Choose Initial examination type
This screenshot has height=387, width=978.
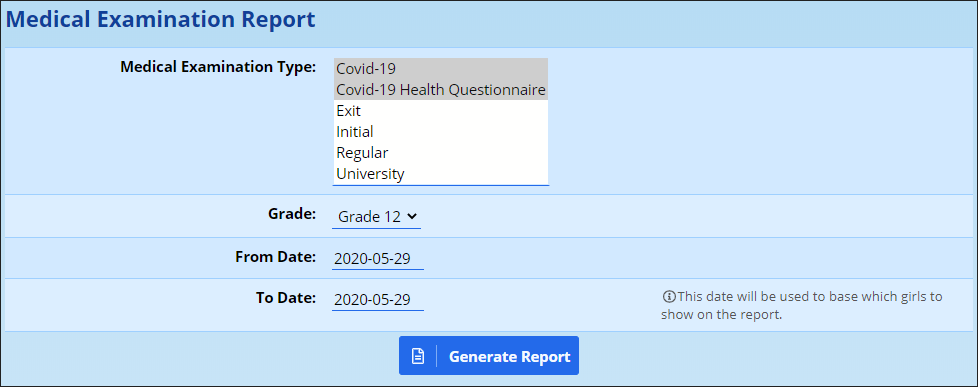pyautogui.click(x=441, y=132)
